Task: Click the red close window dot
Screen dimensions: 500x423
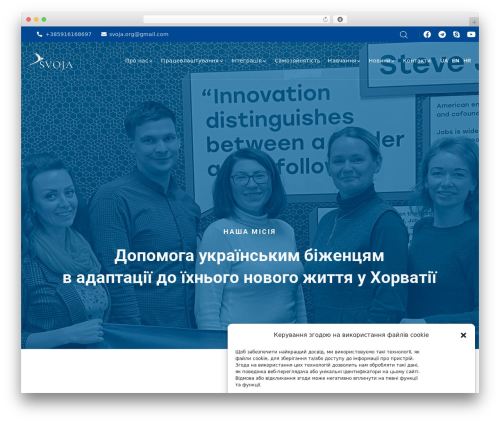Action: pos(29,19)
